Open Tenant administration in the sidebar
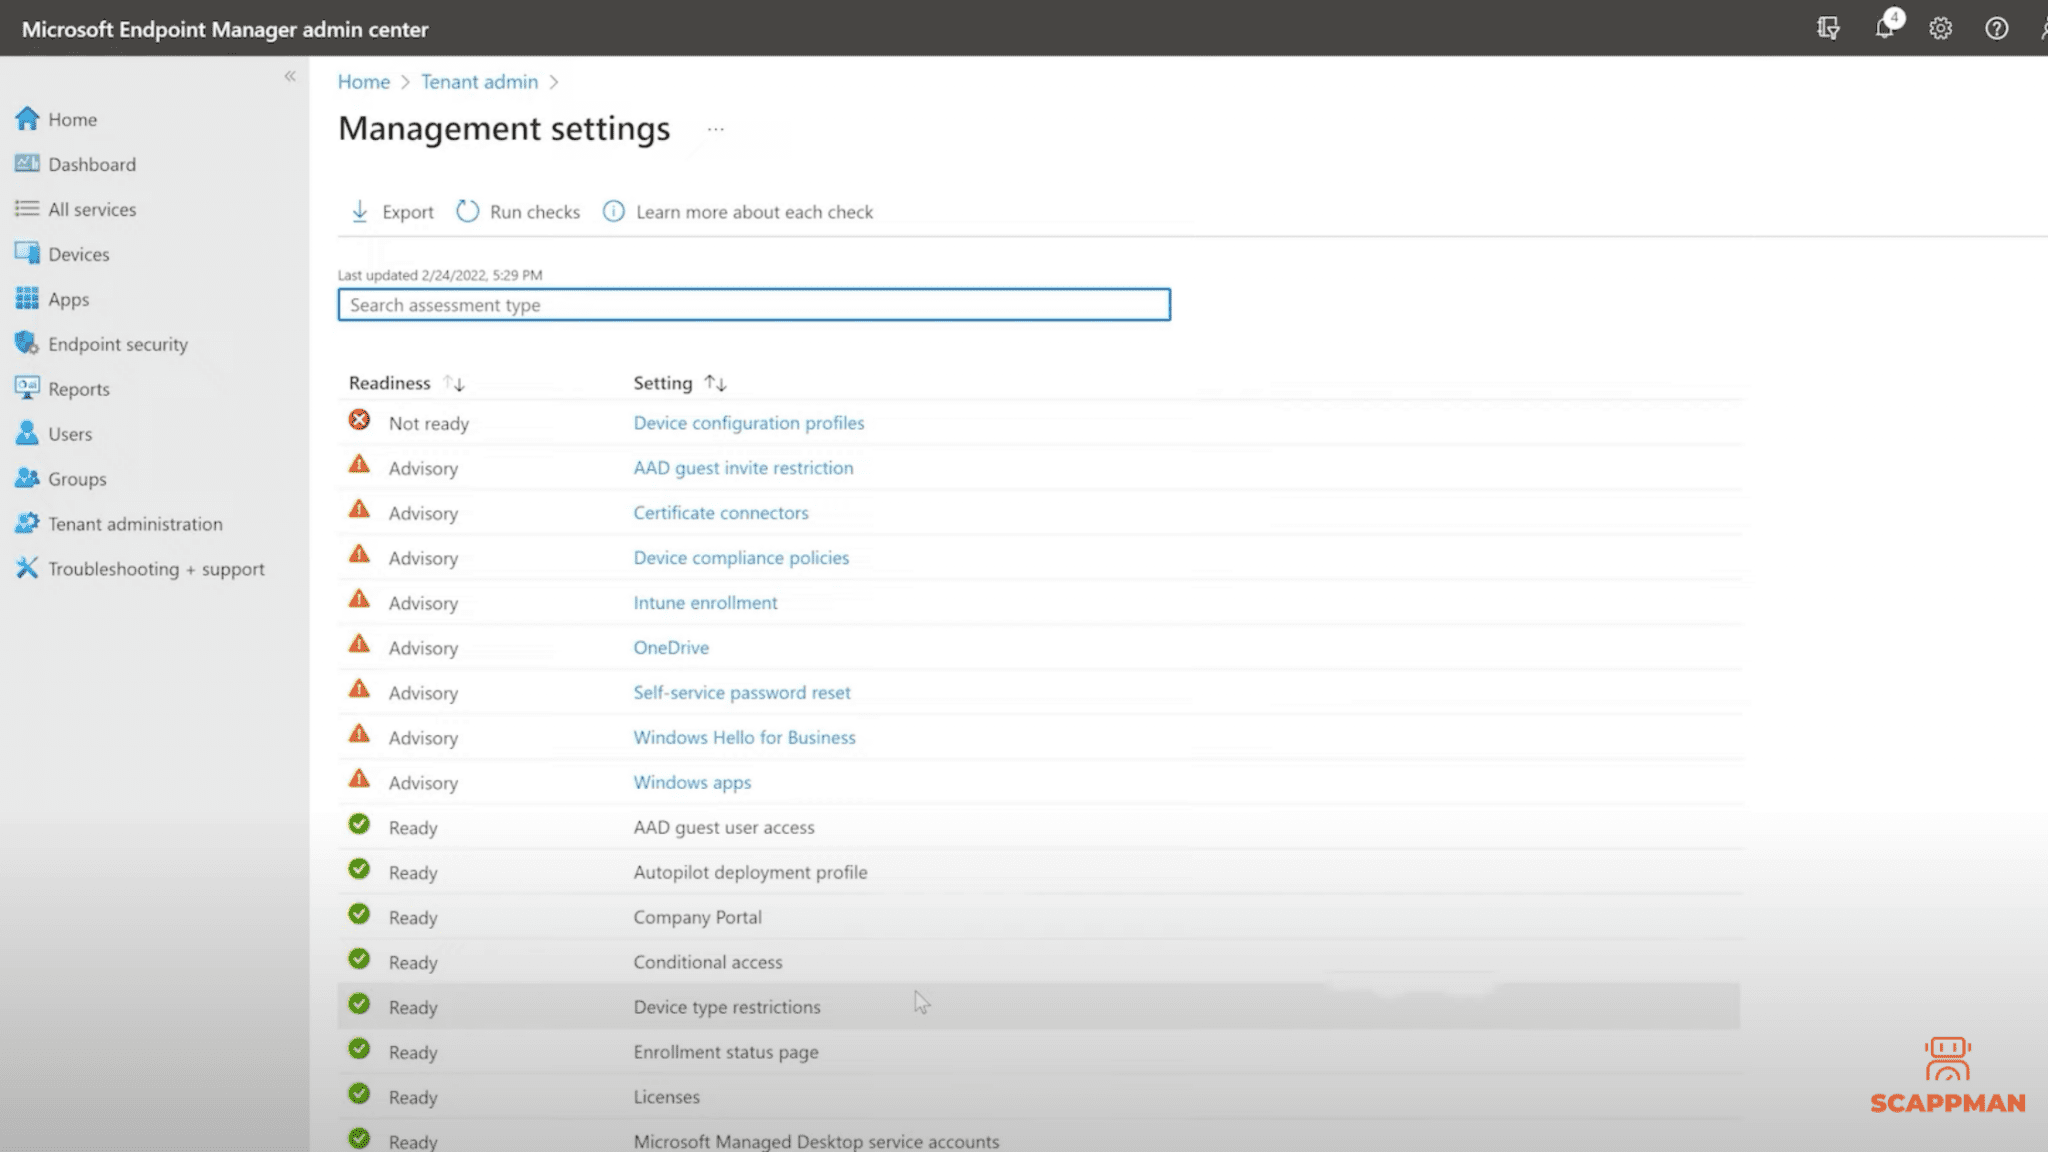 tap(135, 523)
